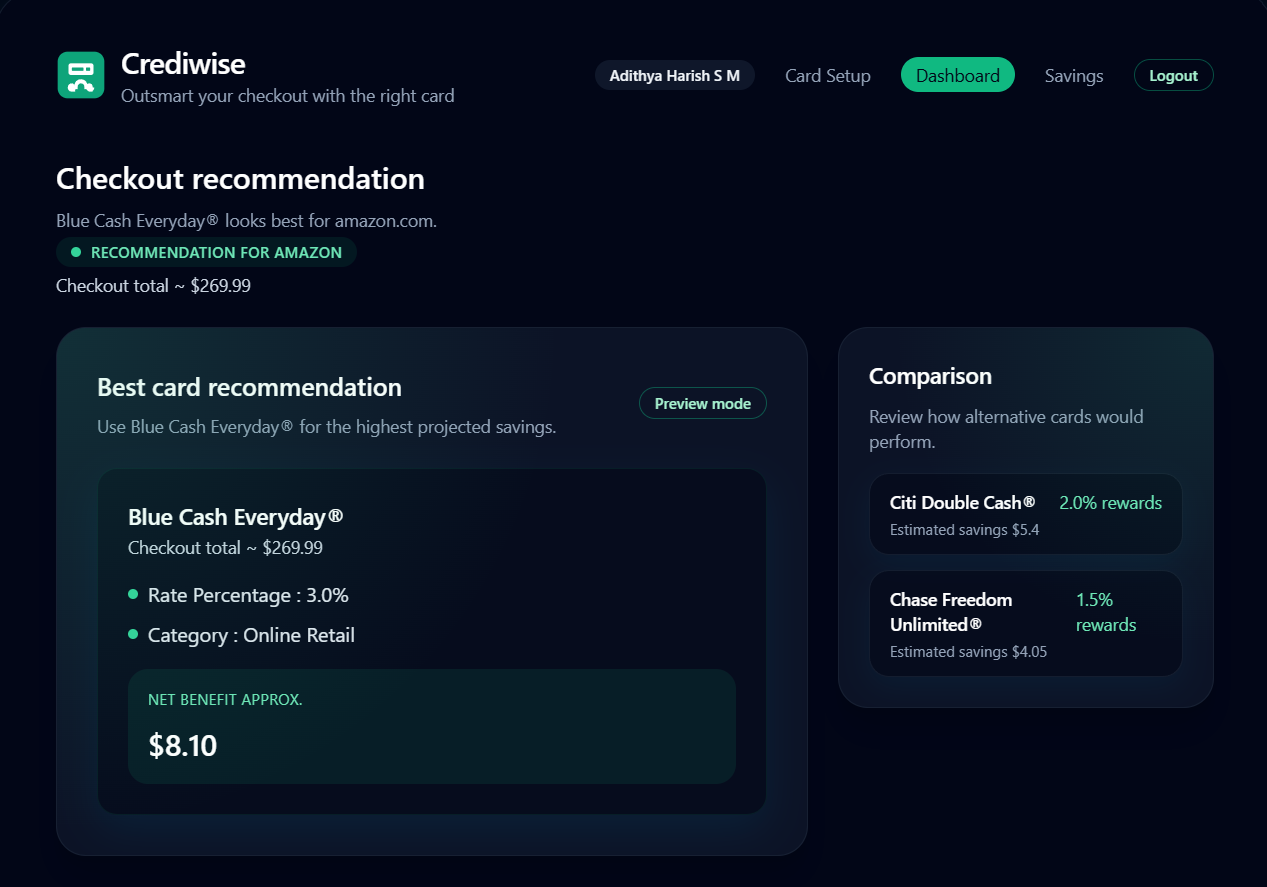Screen dimensions: 1267x887
Task: Click 'Review how alternative cards would perform.'
Action: pyautogui.click(x=1006, y=429)
